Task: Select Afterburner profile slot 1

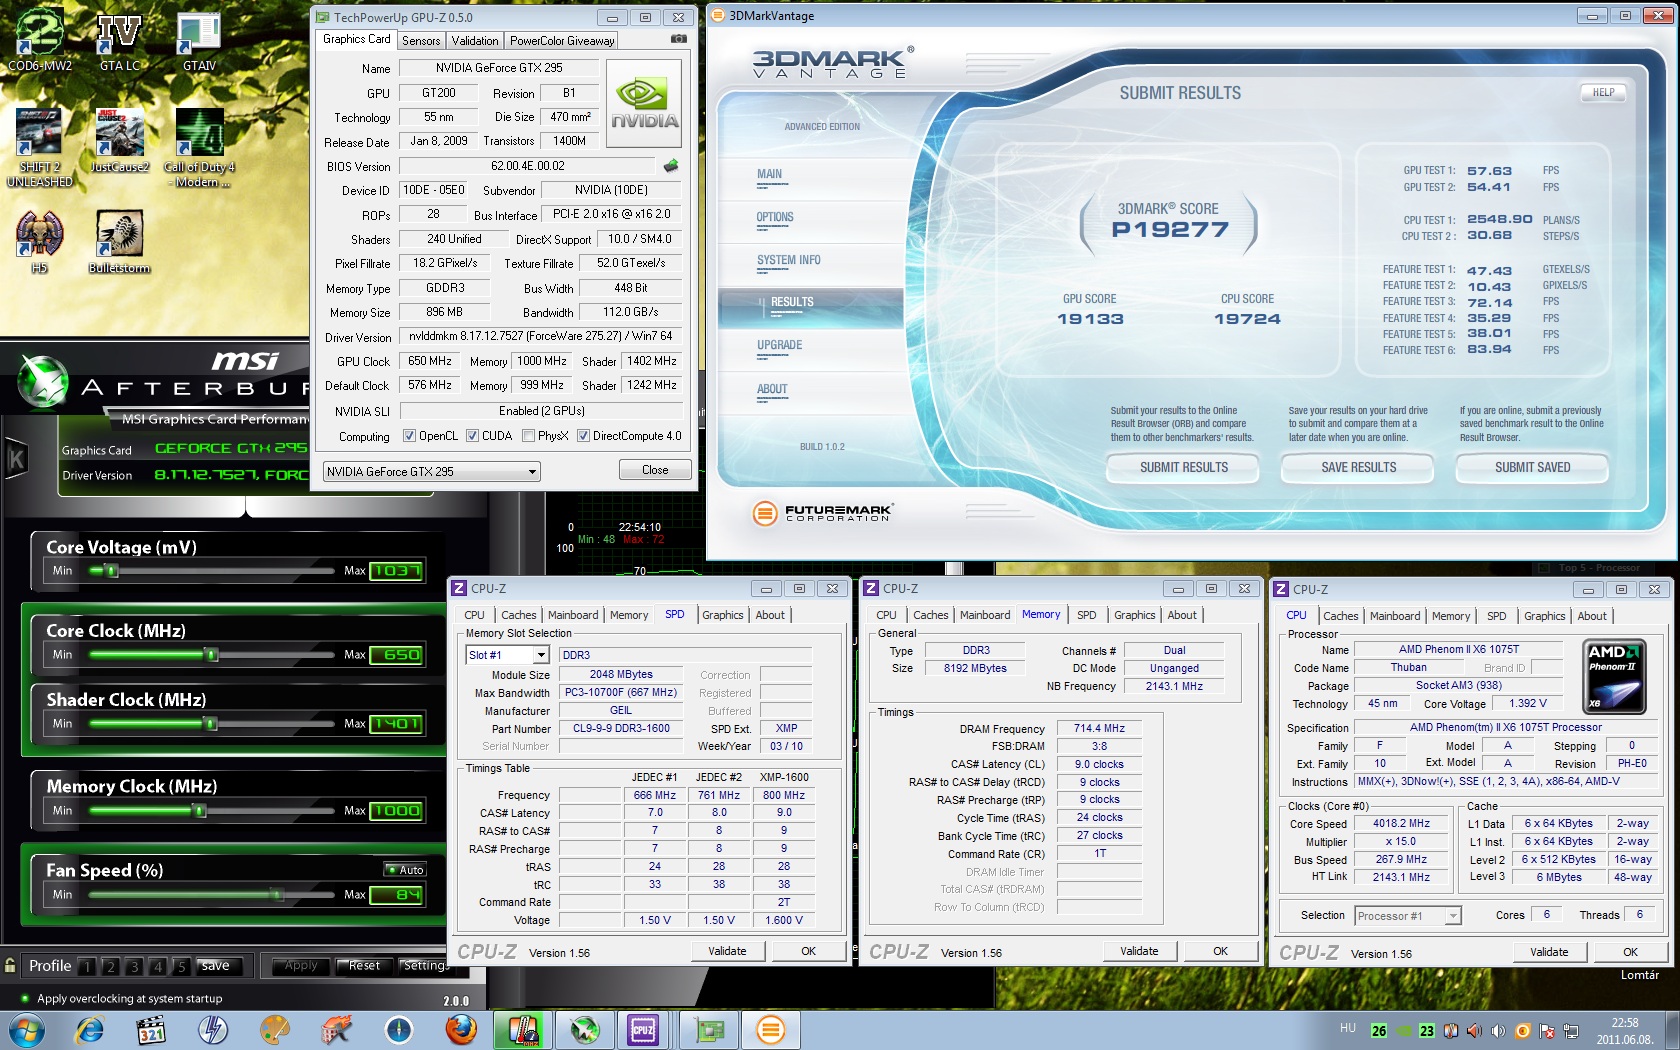Action: [x=88, y=966]
